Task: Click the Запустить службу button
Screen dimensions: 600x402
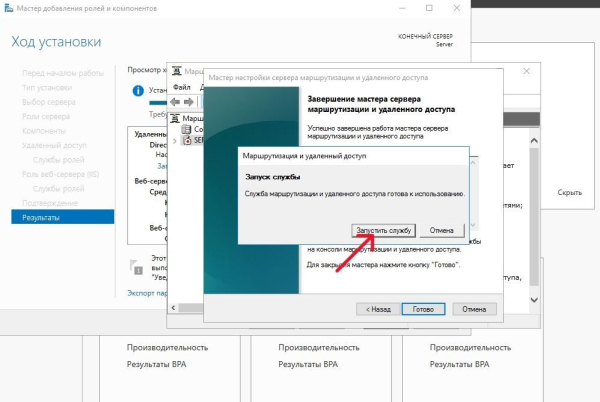Action: click(383, 230)
